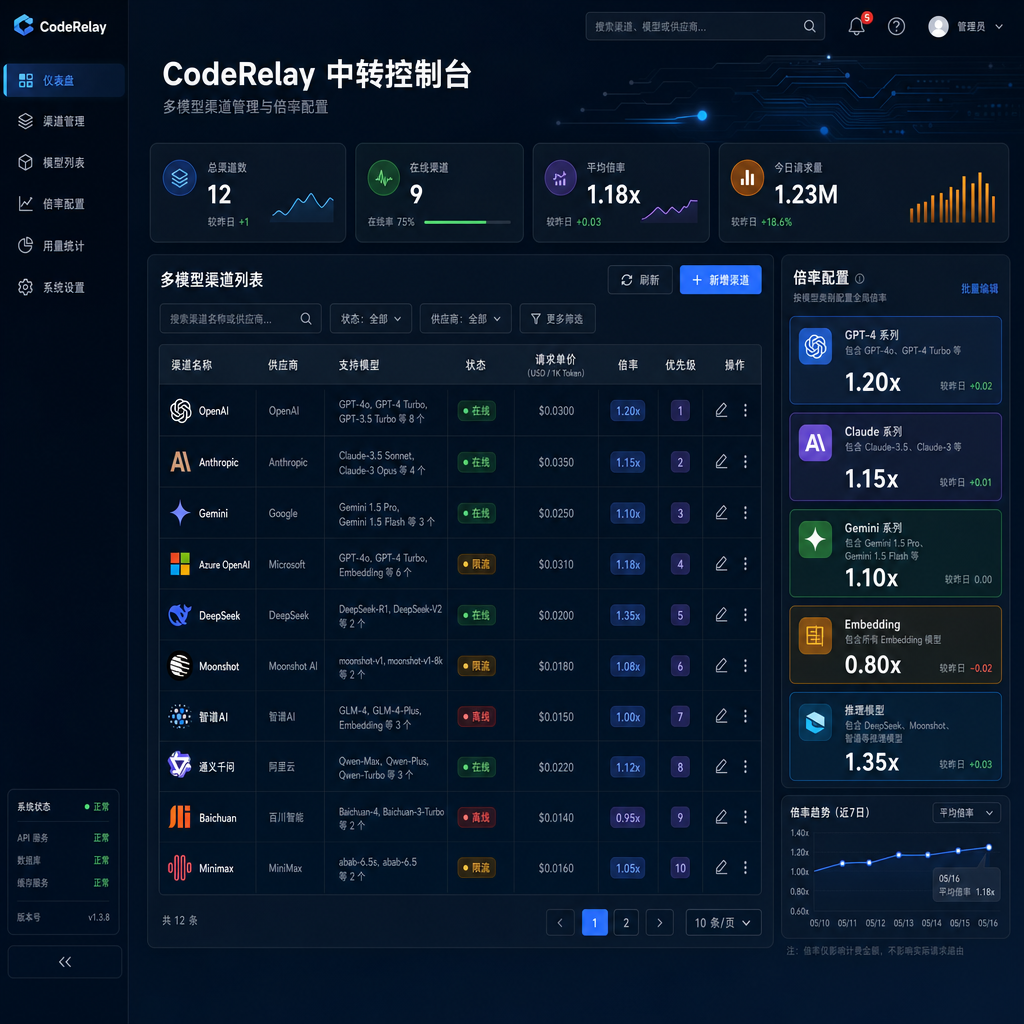
Task: Open more actions for OpenAI row
Action: [x=745, y=410]
